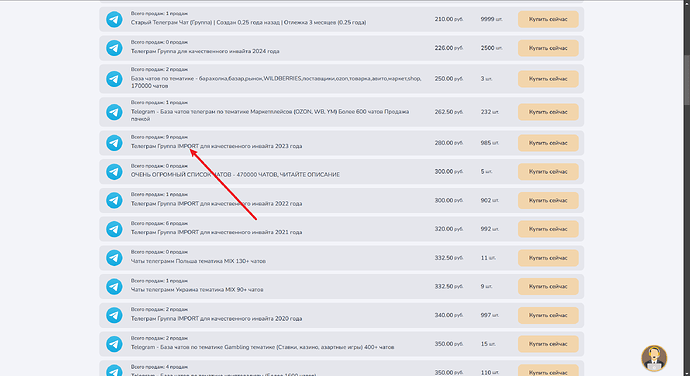Click Telegram icon of IMPORT 2020 года row
The height and width of the screenshot is (376, 690).
point(114,315)
